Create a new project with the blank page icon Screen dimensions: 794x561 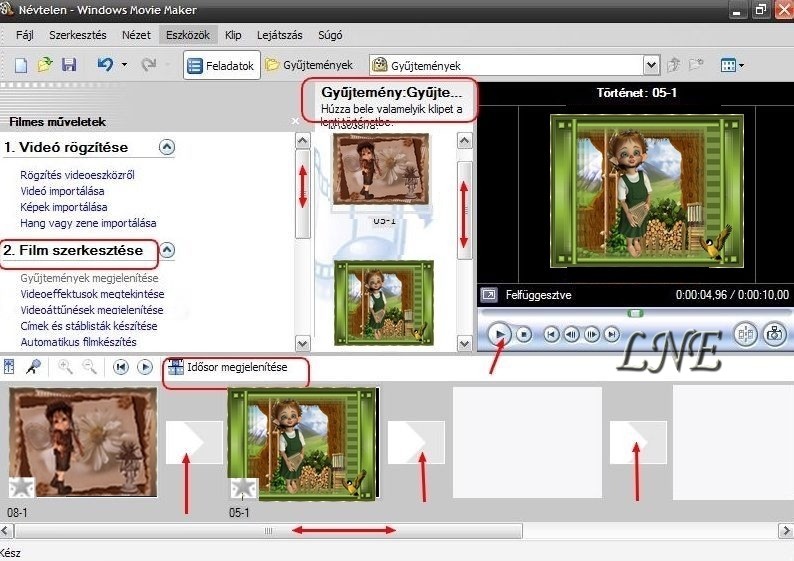point(21,65)
